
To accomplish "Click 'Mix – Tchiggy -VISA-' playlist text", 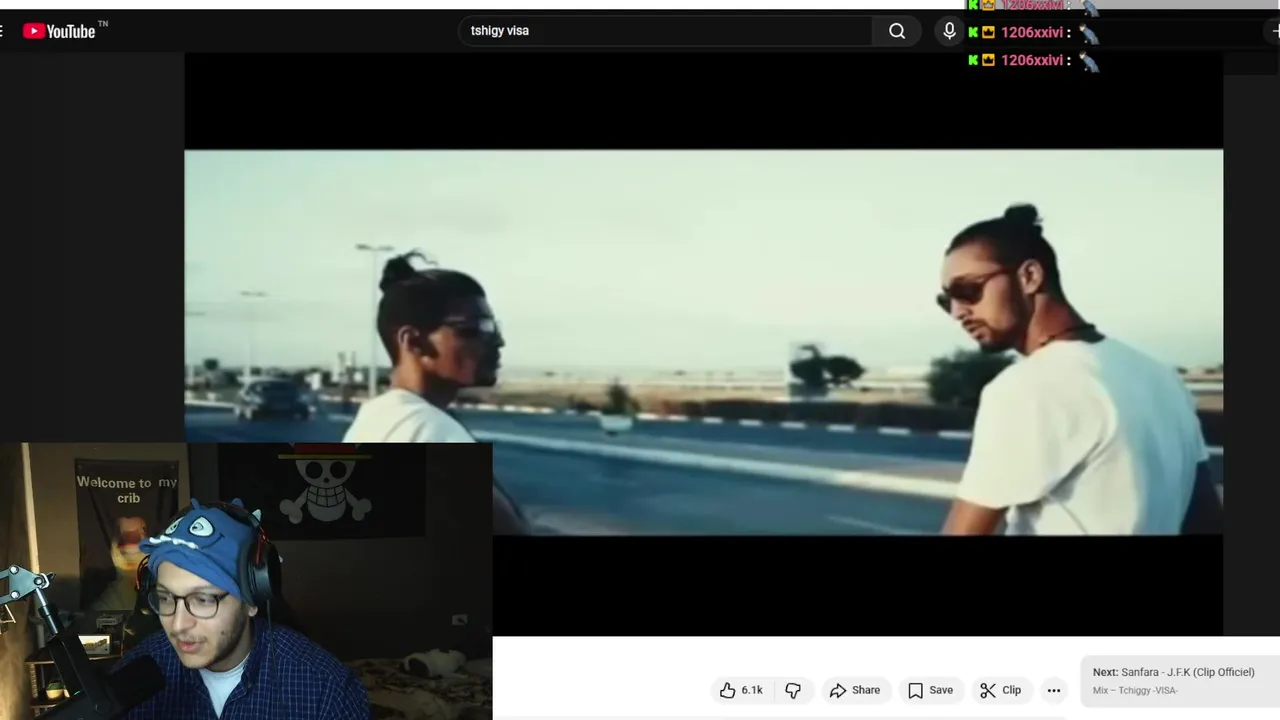I will (1135, 690).
